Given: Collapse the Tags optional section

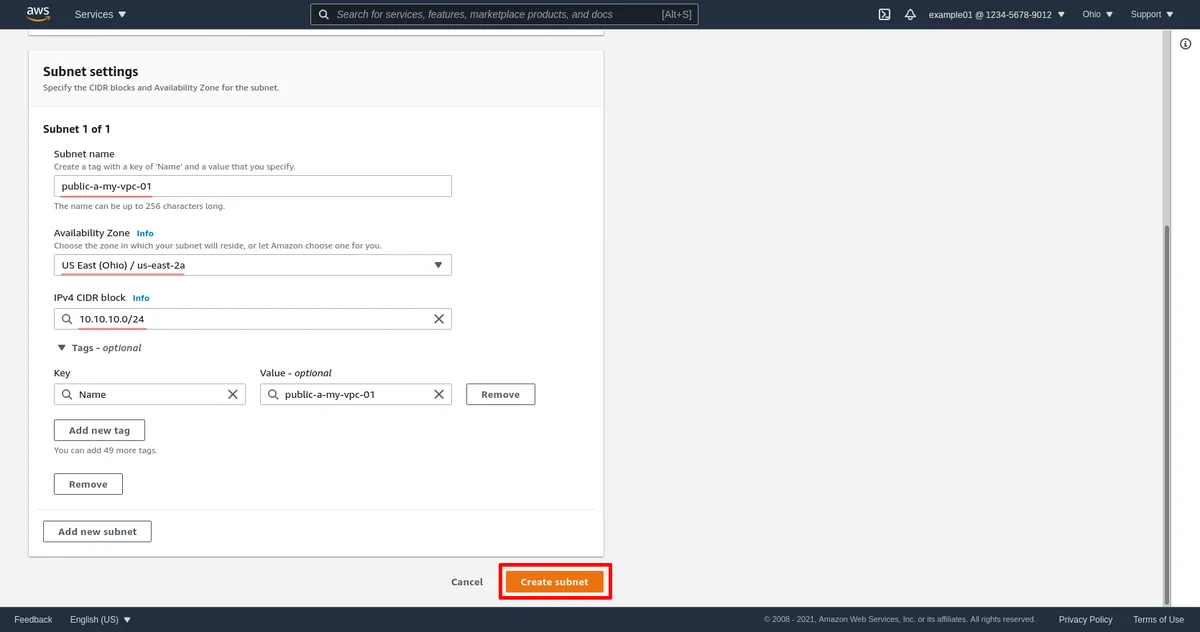Looking at the screenshot, I should (62, 348).
